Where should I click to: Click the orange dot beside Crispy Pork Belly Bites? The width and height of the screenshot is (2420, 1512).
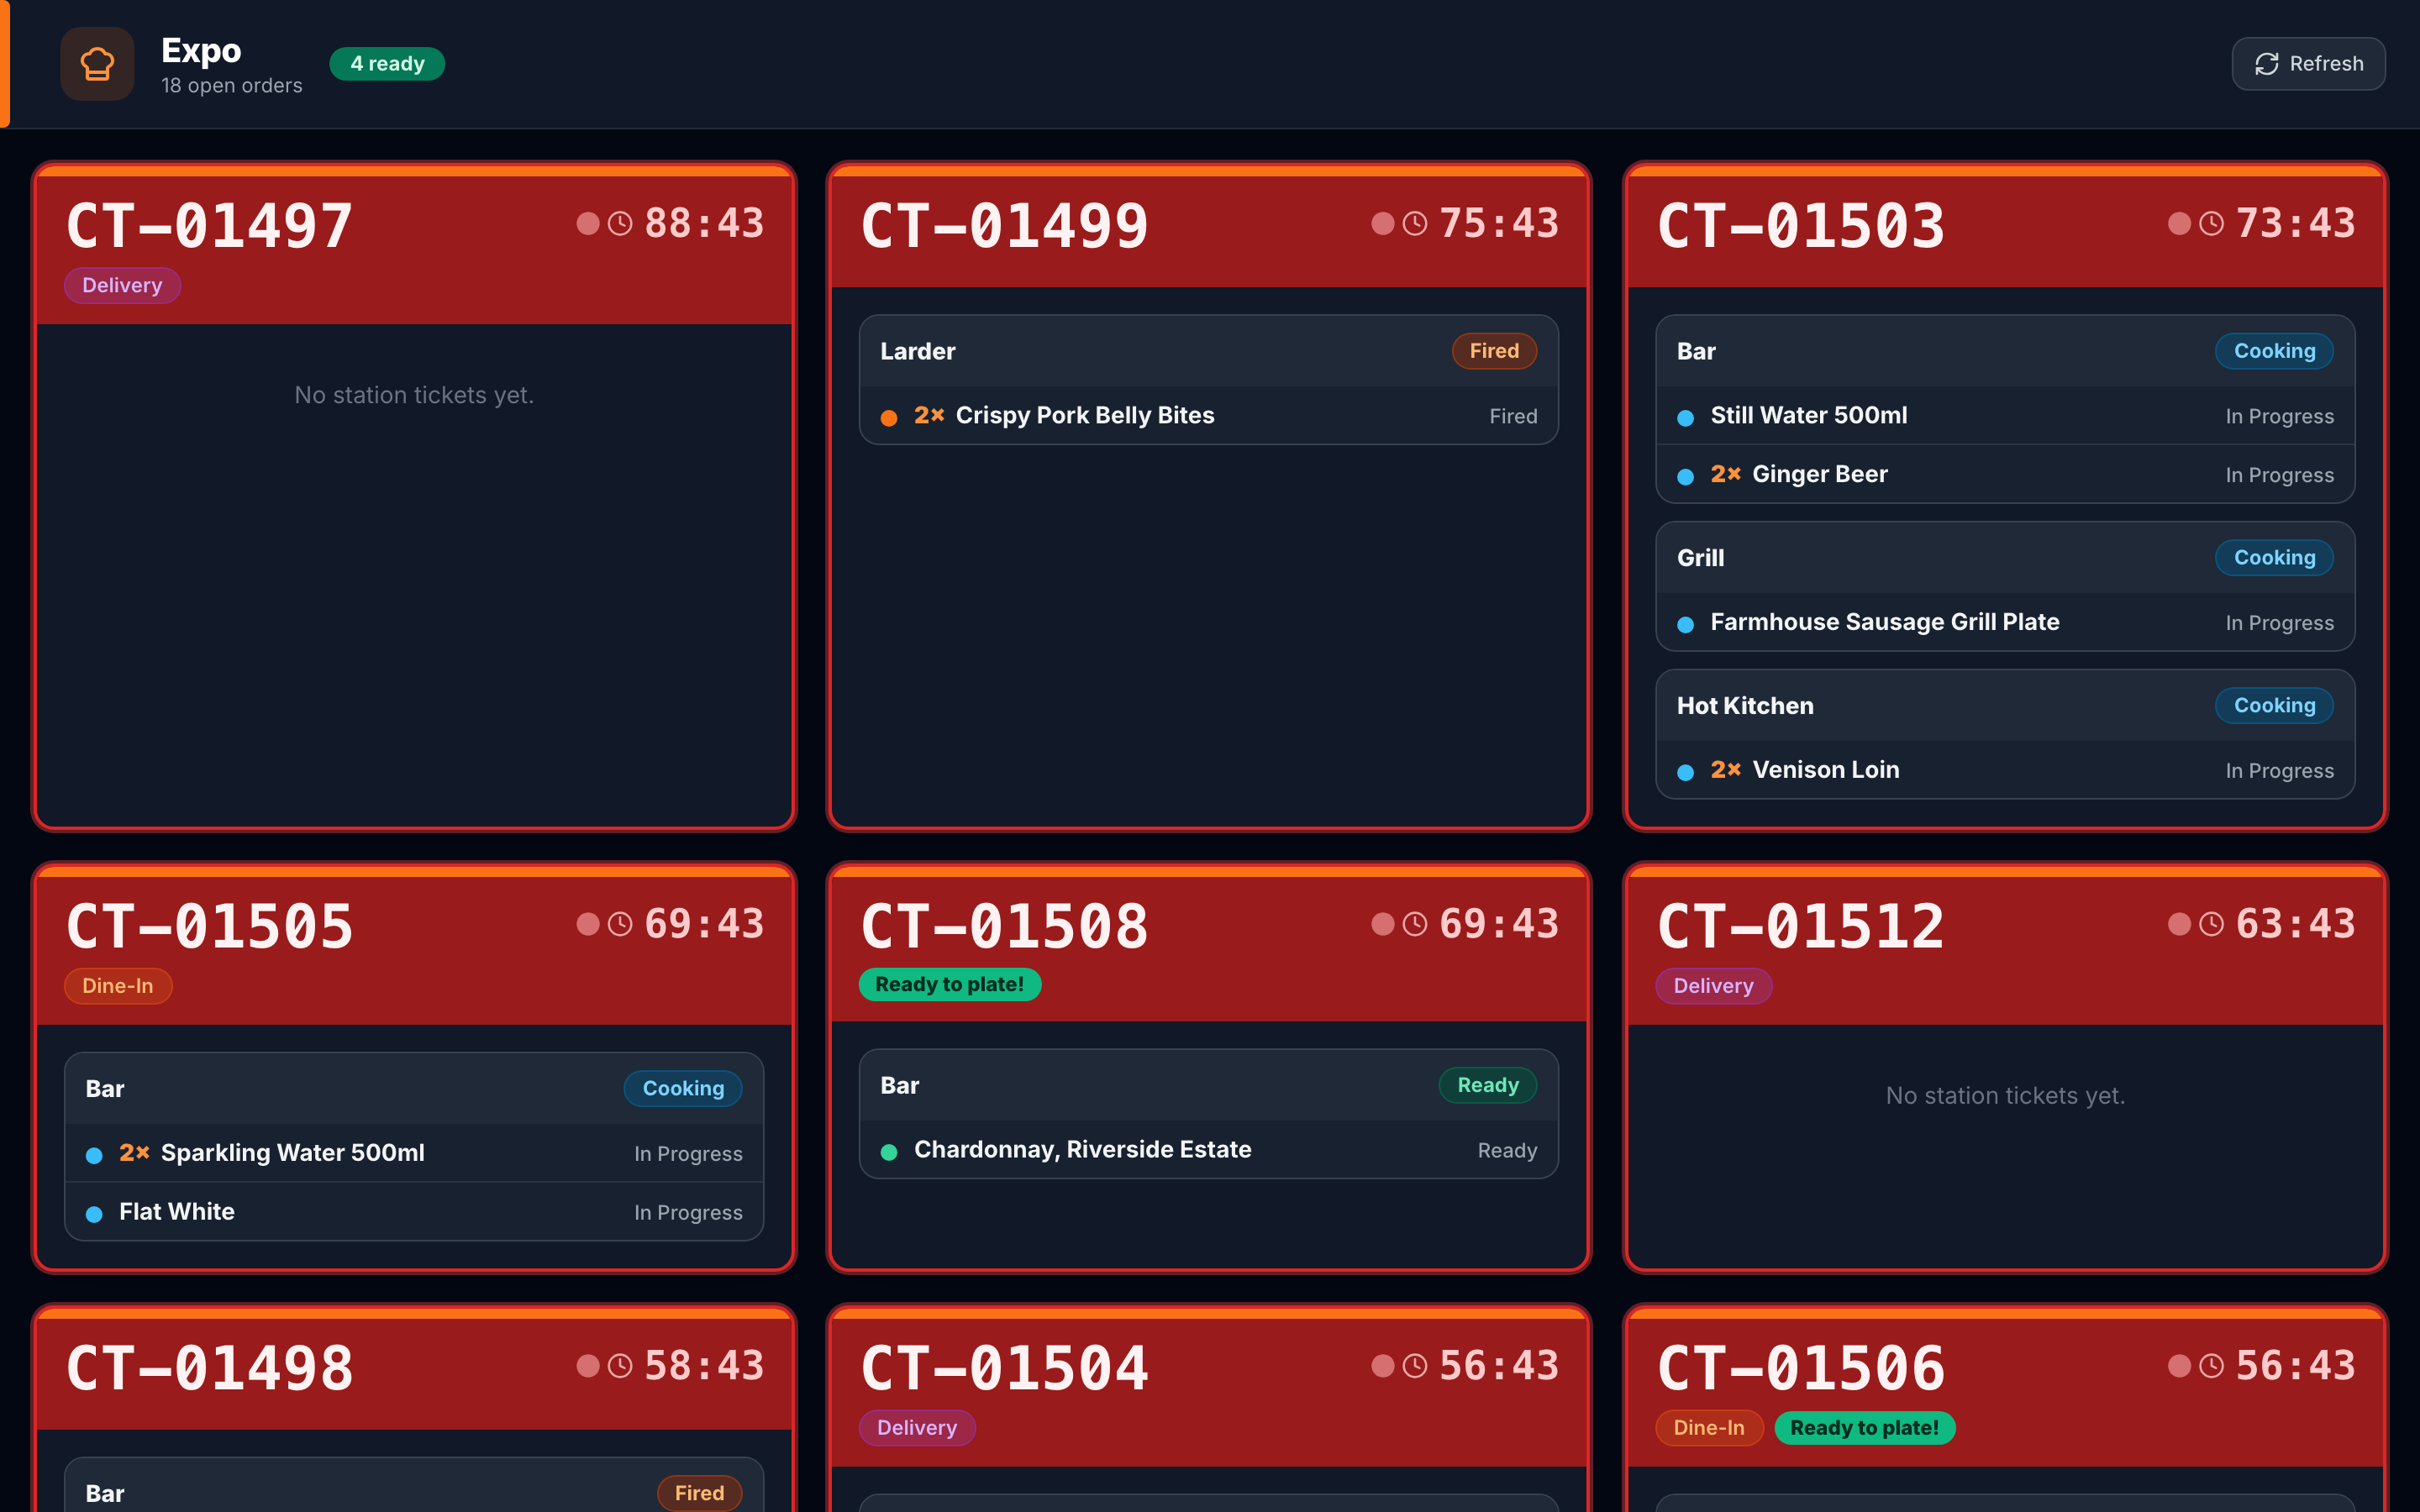889,418
